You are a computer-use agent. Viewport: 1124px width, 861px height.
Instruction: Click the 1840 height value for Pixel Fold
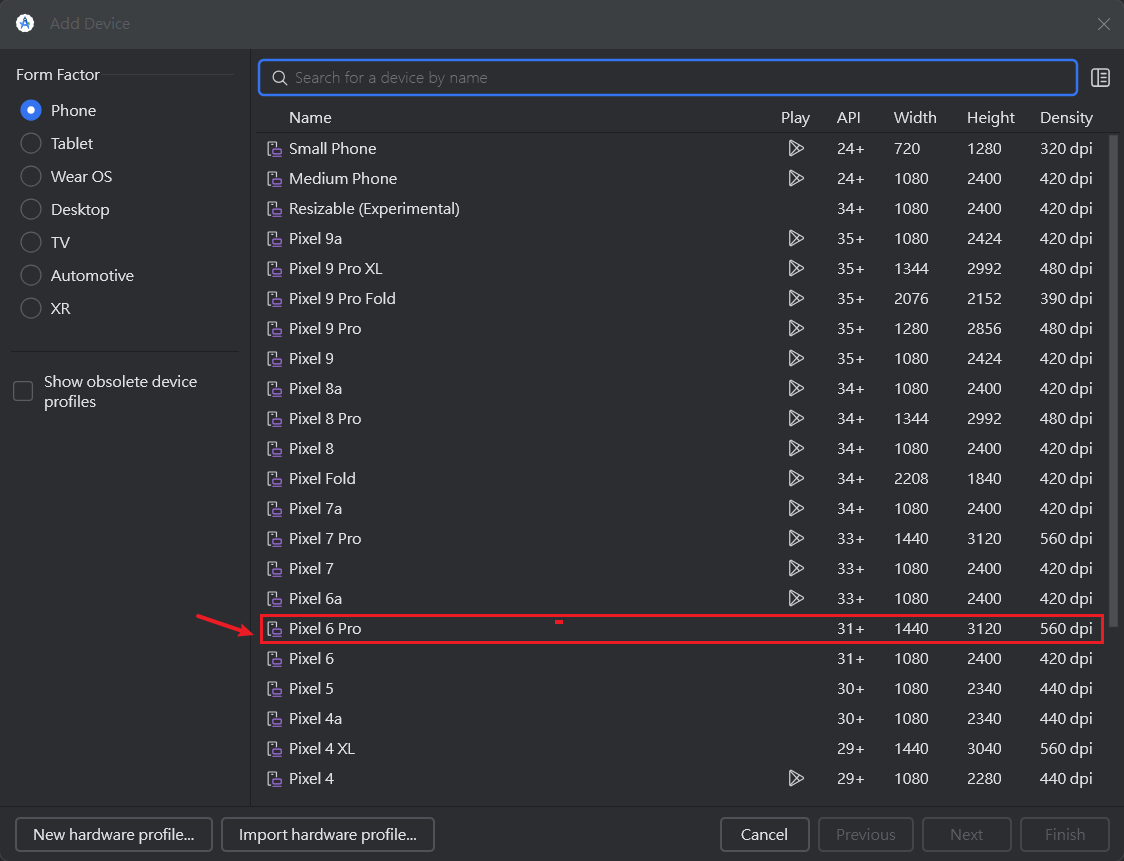pyautogui.click(x=984, y=478)
